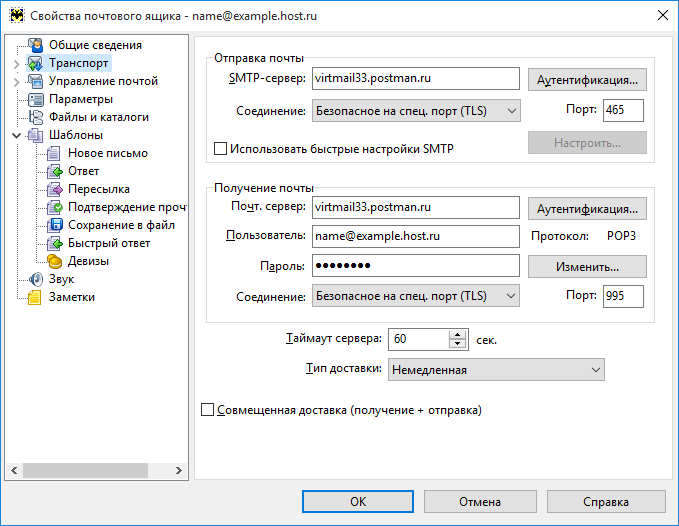Click the Параметры tree icon
This screenshot has width=679, height=526.
[36, 99]
